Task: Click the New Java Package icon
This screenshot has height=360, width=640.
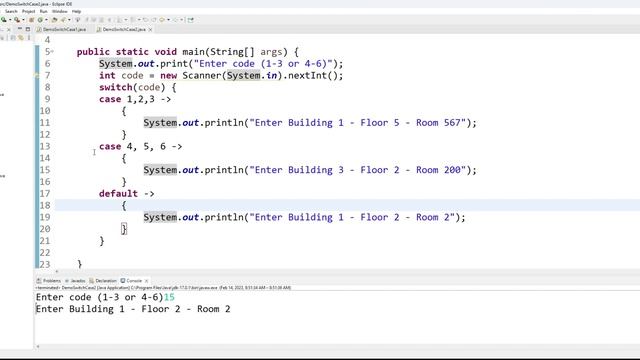Action: 31,20
